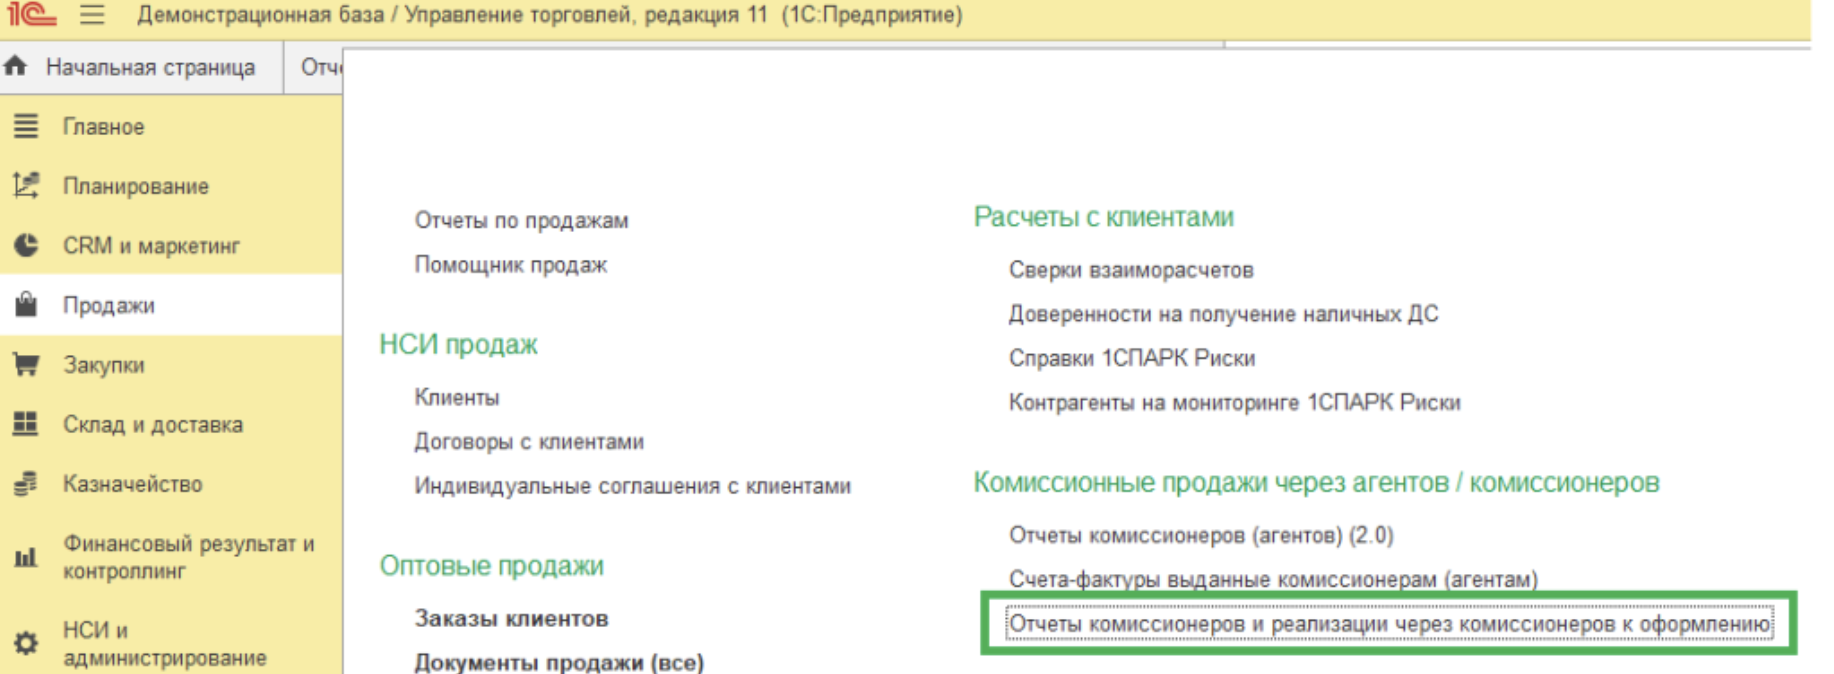The height and width of the screenshot is (674, 1834).
Task: Open Договоры с клиентами link
Action: click(529, 442)
